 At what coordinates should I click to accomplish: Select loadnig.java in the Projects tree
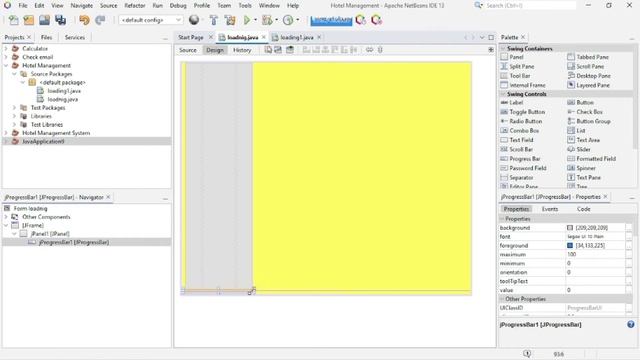(x=62, y=99)
